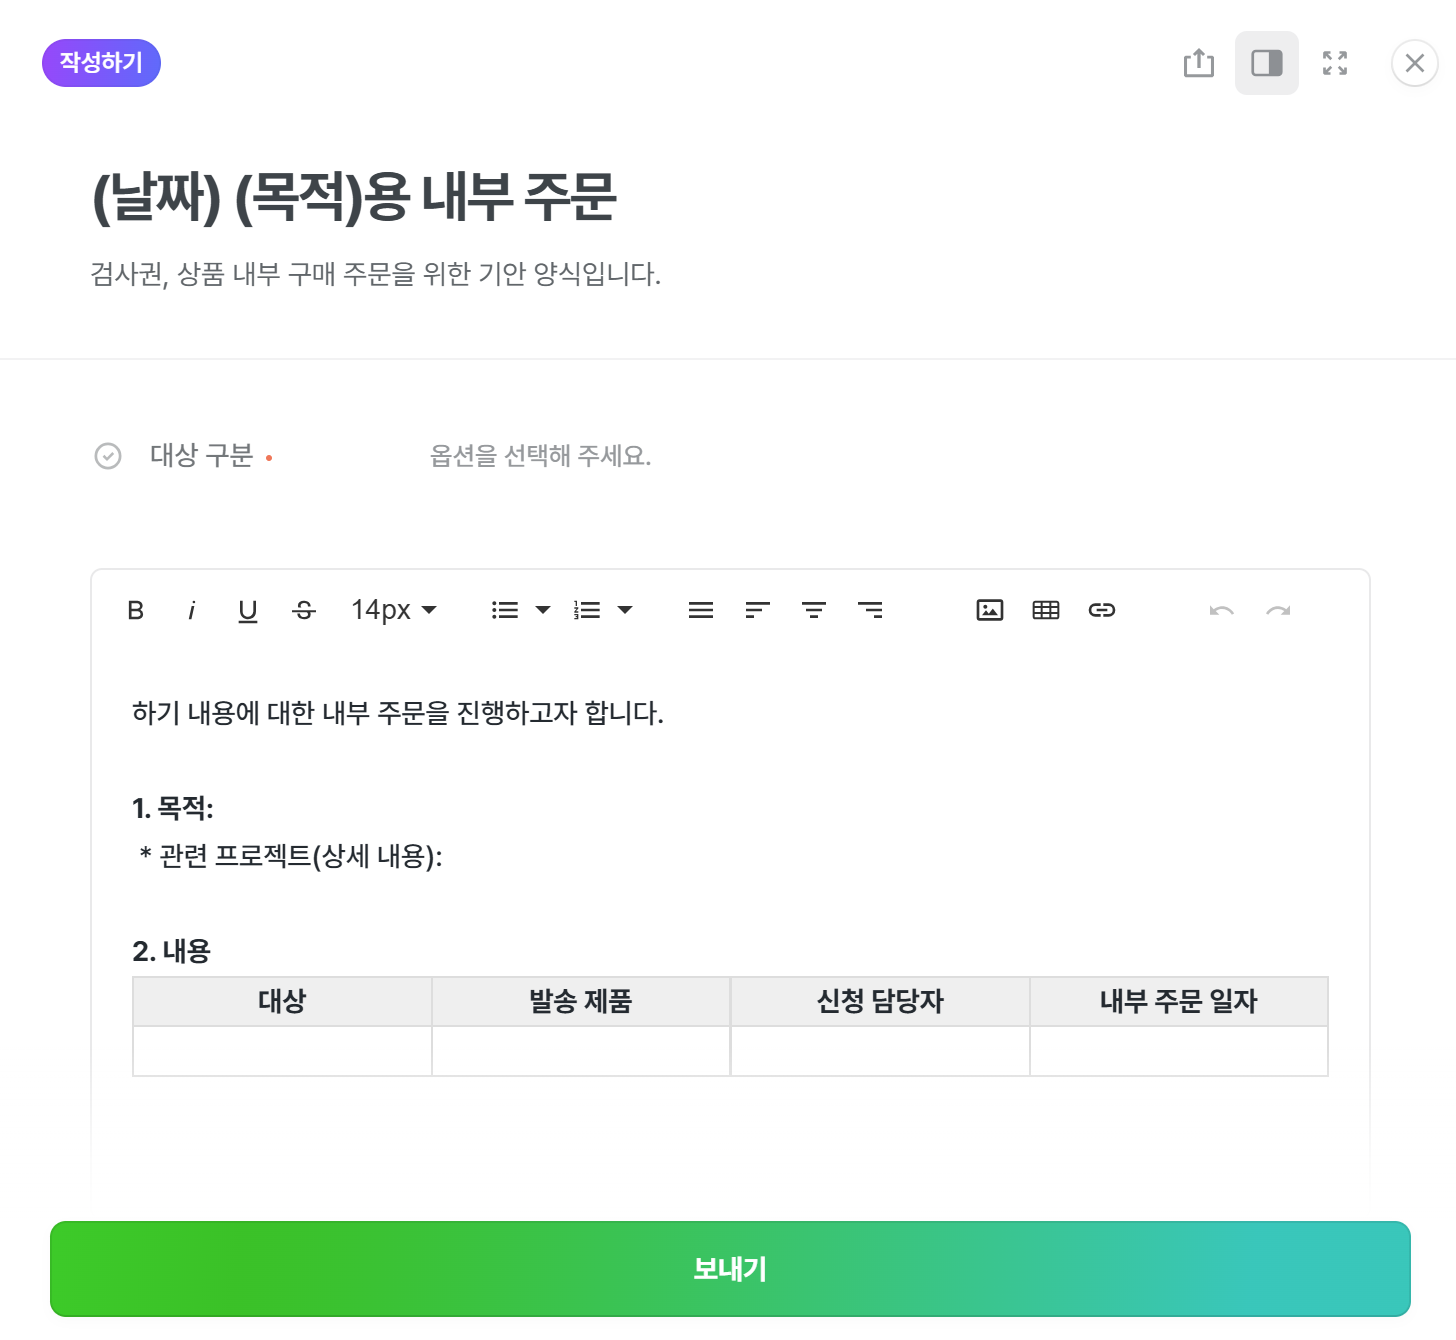Open the 대상 구분 option selector

pos(540,456)
